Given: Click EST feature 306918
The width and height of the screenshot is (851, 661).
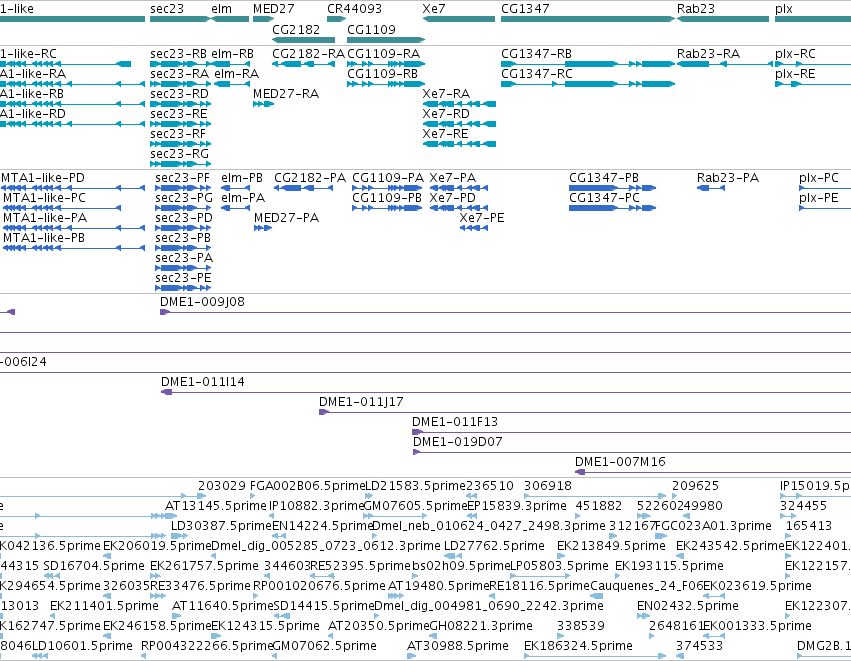Looking at the screenshot, I should click(x=548, y=486).
